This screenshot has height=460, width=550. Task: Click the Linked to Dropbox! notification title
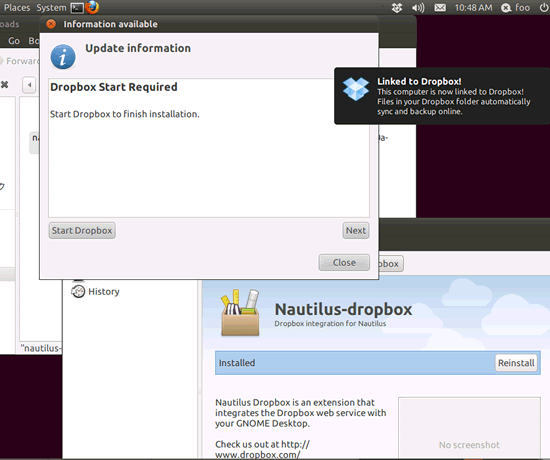[419, 81]
